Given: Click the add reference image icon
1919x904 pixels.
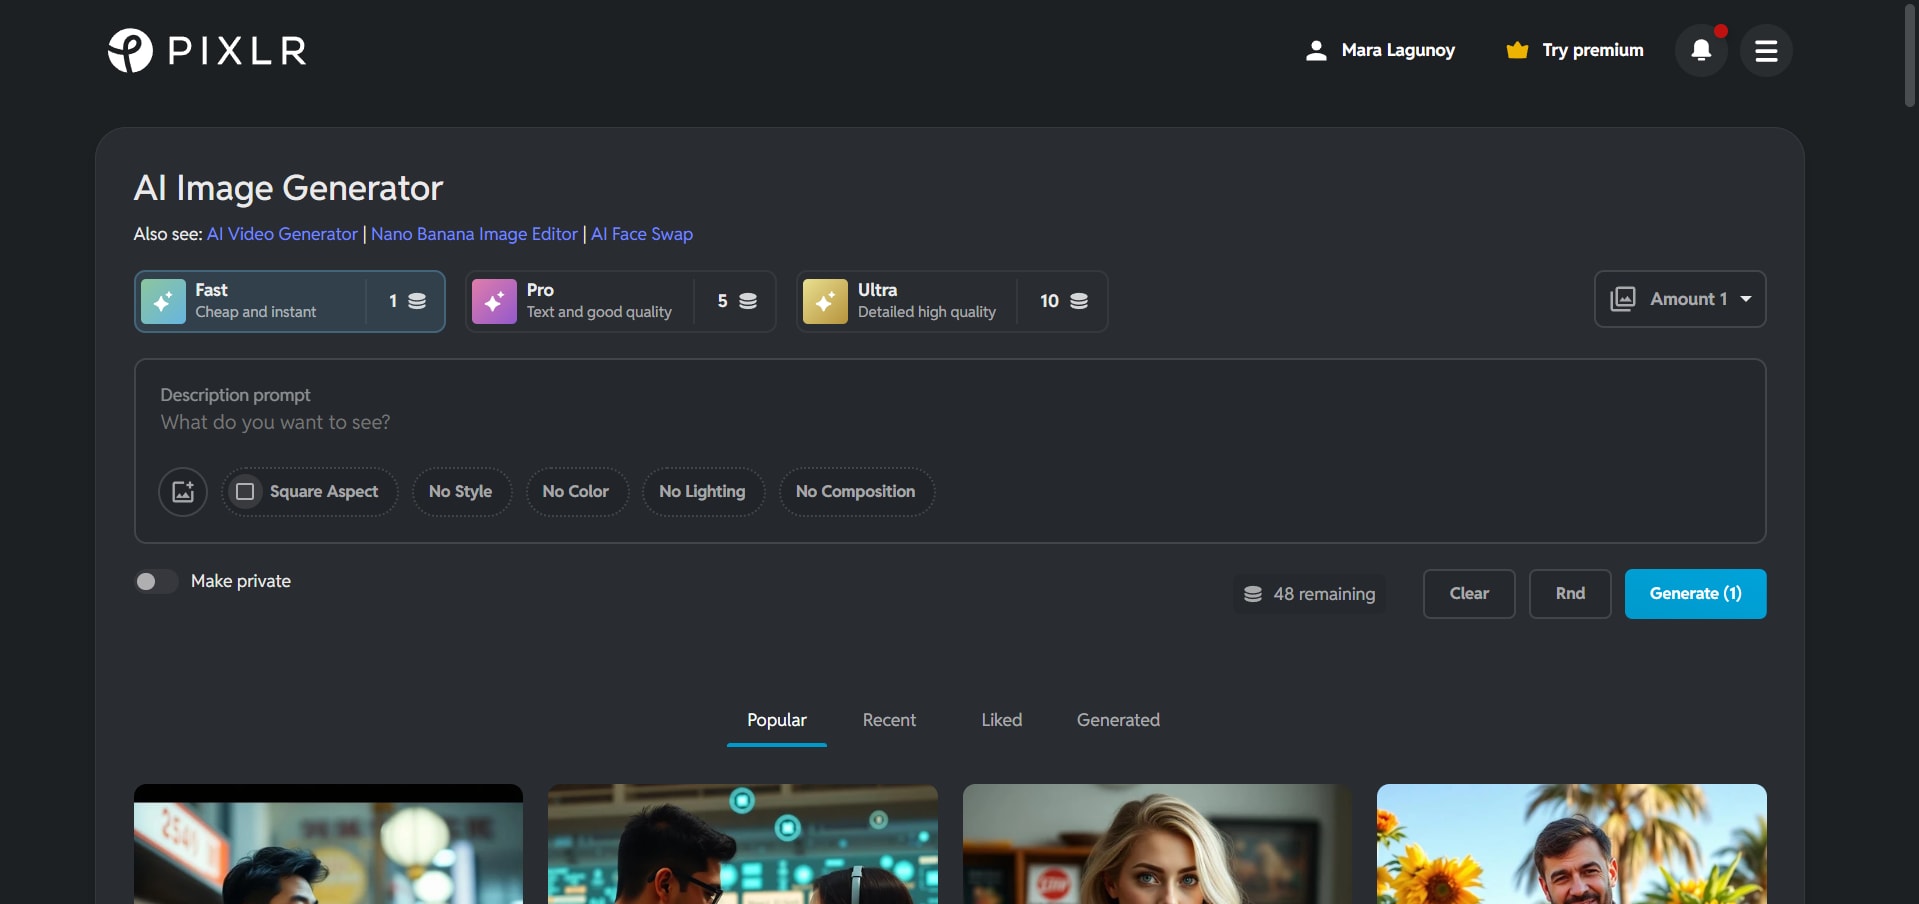Looking at the screenshot, I should 183,491.
